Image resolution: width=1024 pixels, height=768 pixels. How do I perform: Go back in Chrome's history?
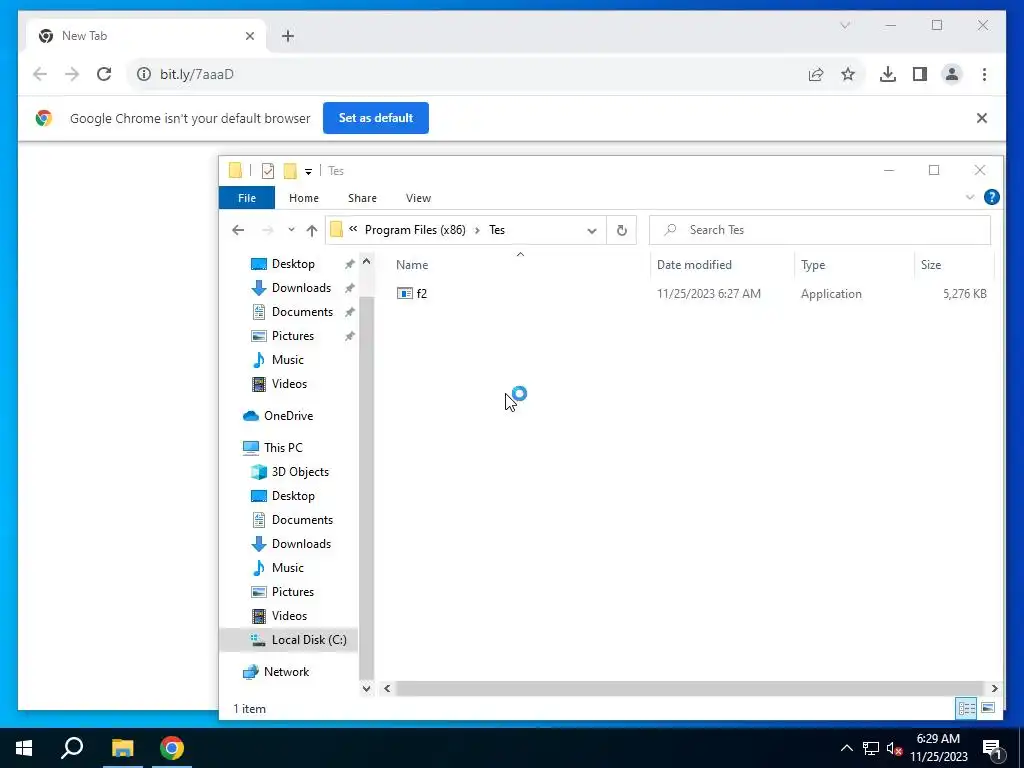coord(40,74)
